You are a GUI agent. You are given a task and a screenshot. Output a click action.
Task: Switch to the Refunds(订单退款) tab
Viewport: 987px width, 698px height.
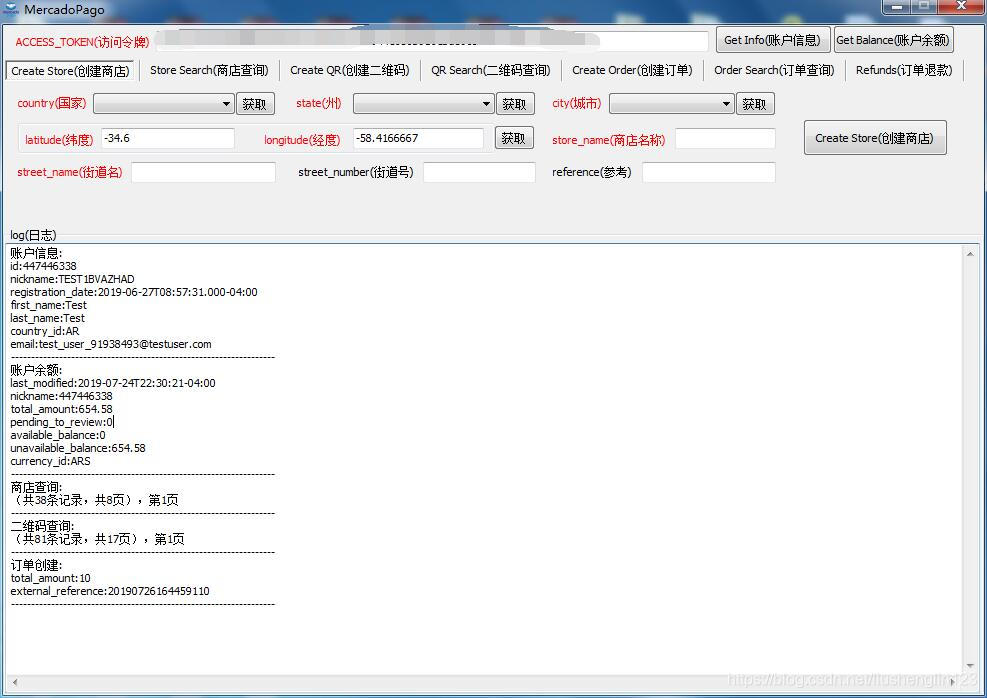click(904, 70)
